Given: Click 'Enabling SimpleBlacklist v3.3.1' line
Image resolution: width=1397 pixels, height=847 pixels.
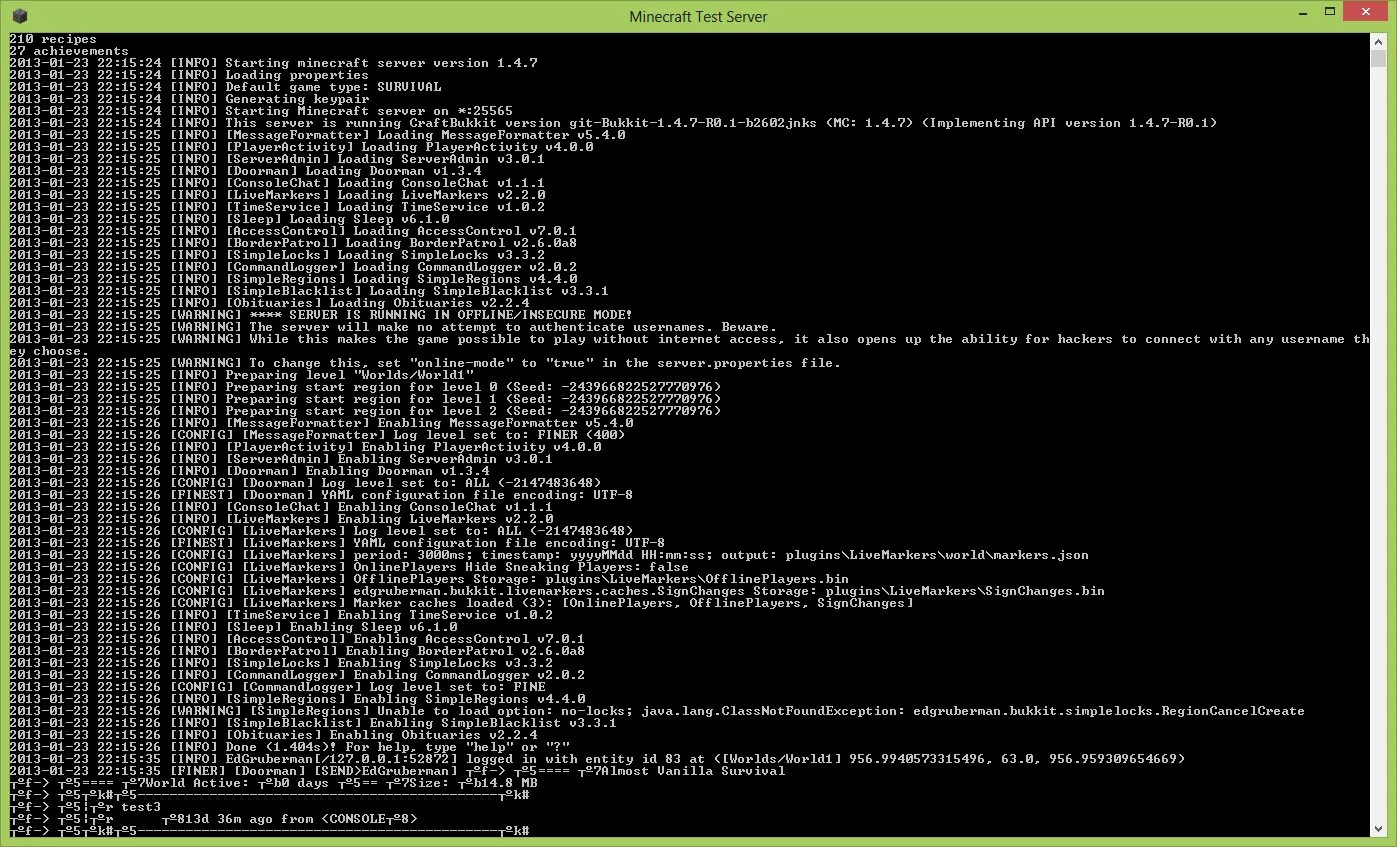Looking at the screenshot, I should click(314, 723).
